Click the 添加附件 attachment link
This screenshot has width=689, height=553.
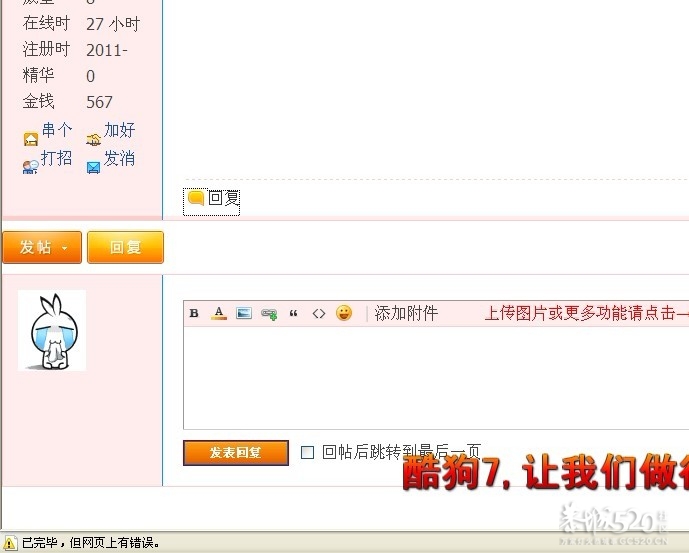pyautogui.click(x=406, y=313)
